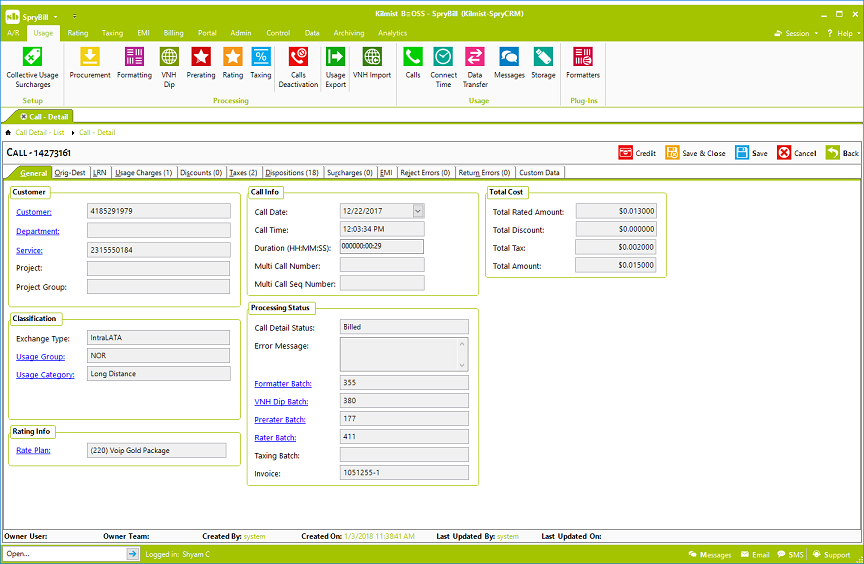
Task: Click the Call Time field
Action: point(382,229)
